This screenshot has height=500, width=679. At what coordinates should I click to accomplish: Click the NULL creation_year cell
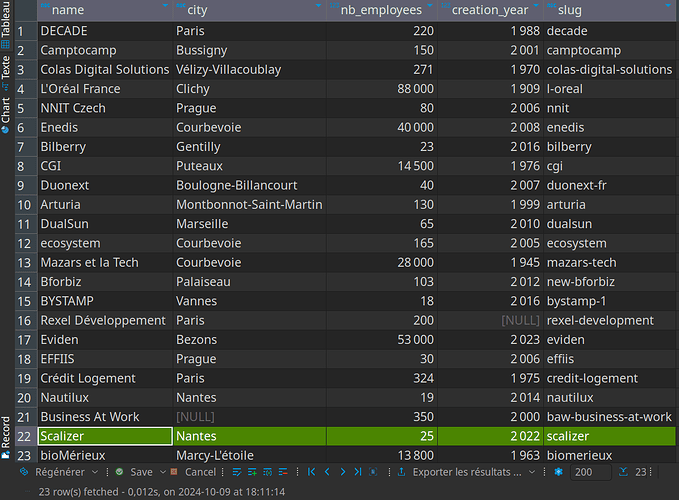[491, 321]
